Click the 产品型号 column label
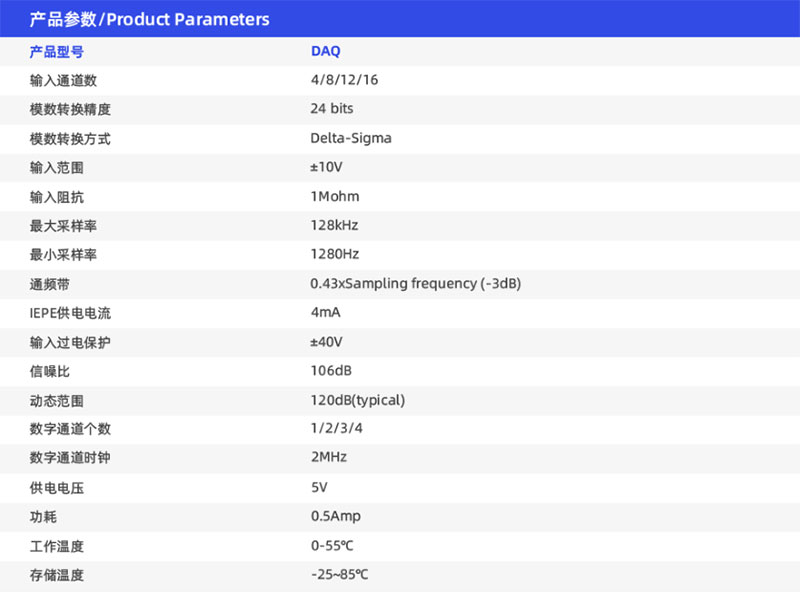Image resolution: width=800 pixels, height=592 pixels. (56, 51)
